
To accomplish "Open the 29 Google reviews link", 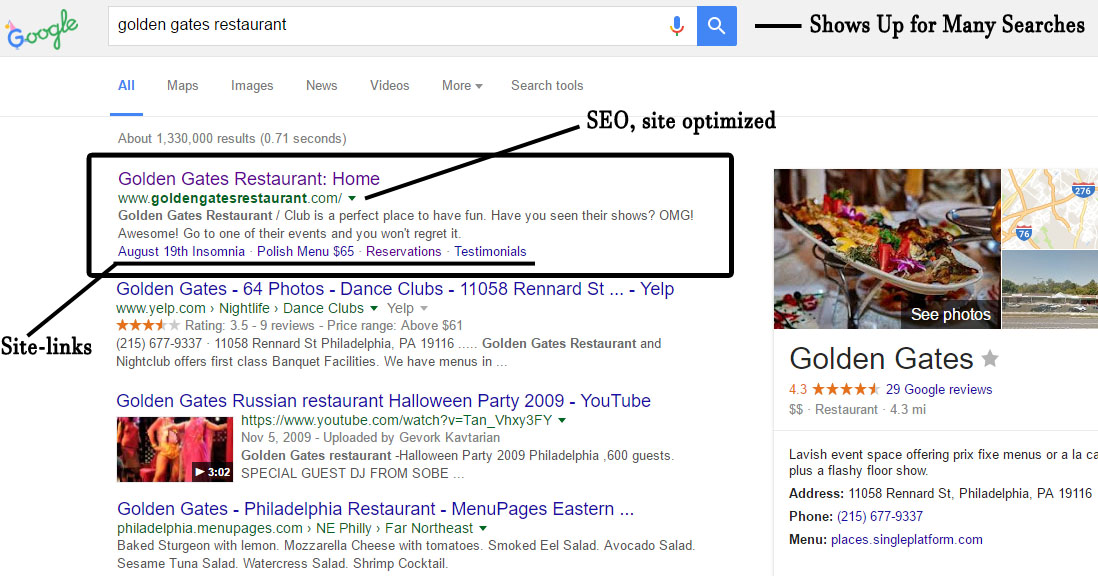I will (939, 389).
